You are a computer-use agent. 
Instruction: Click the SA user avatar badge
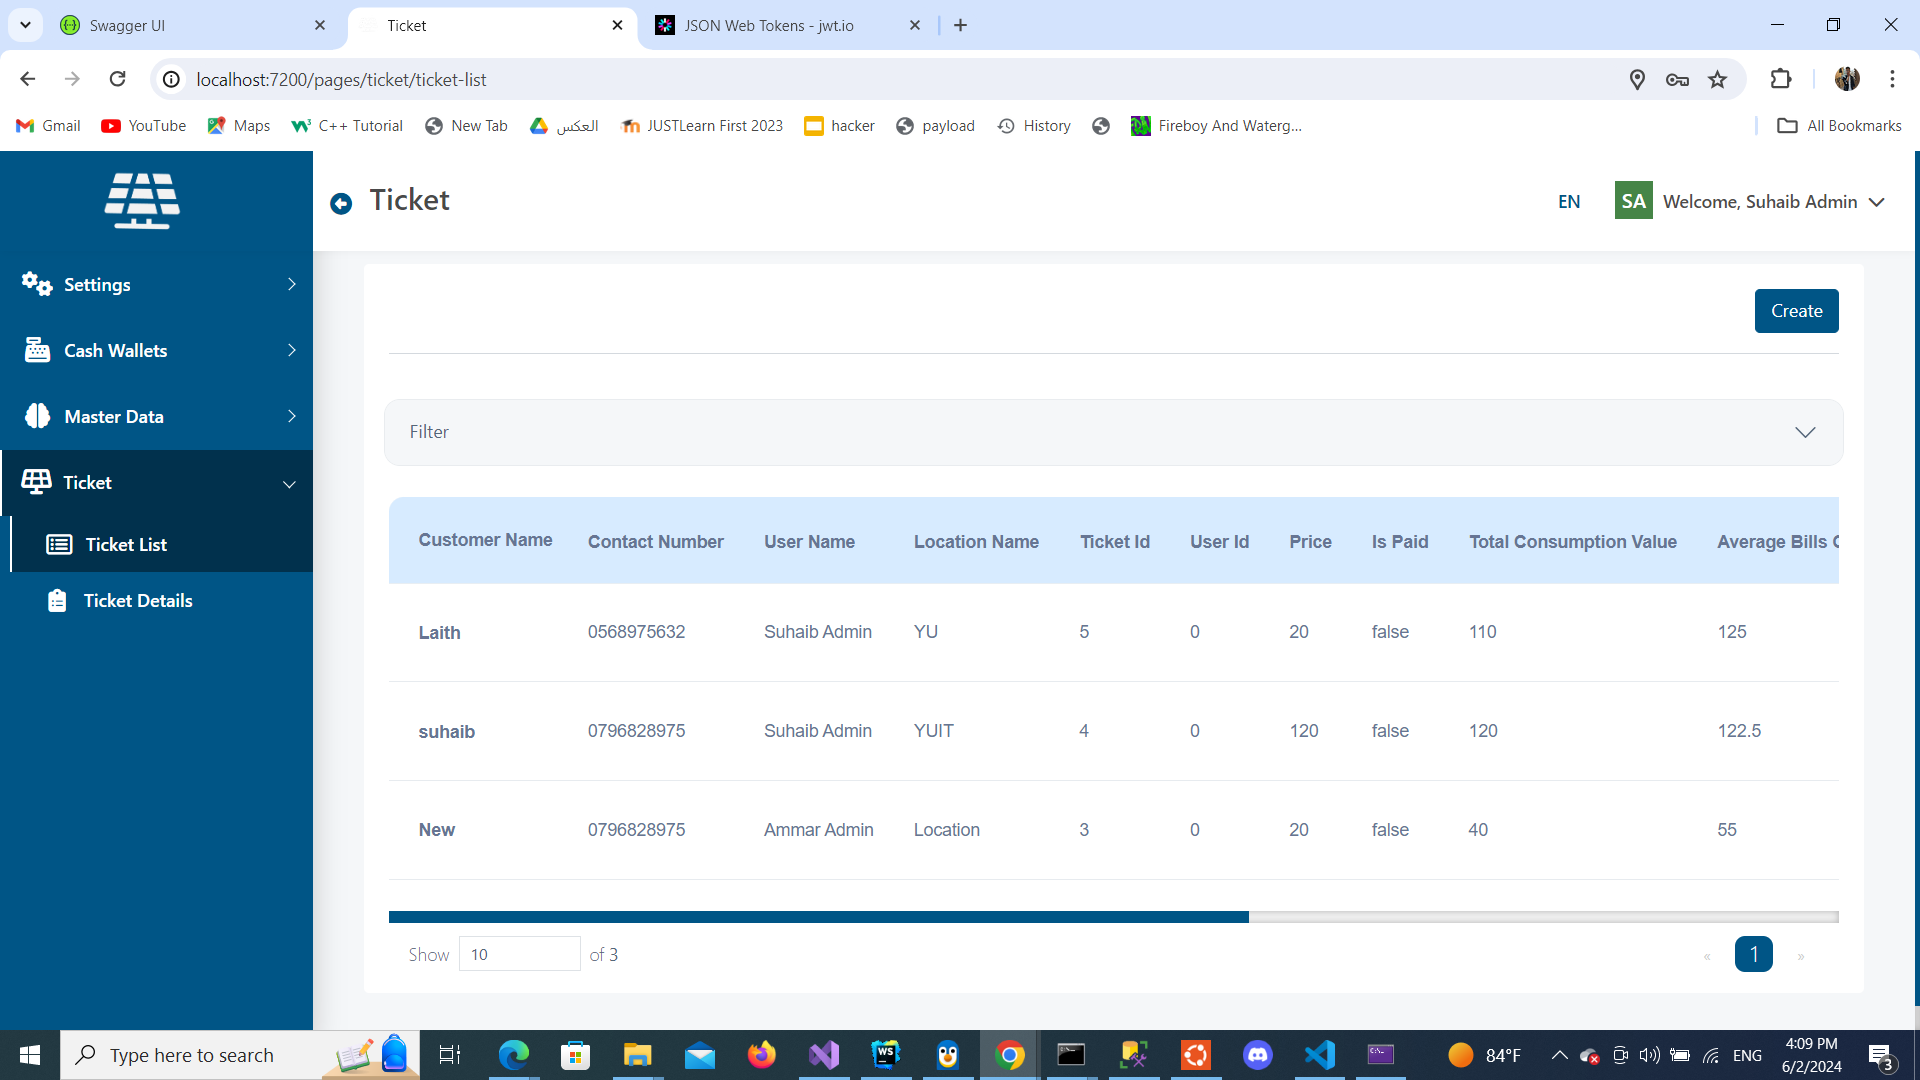point(1633,201)
